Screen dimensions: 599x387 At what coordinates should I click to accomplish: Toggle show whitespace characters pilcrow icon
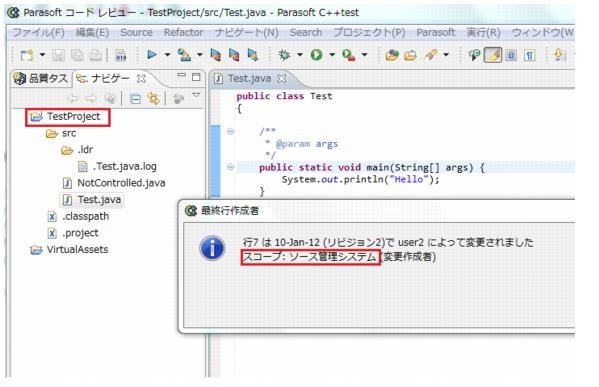point(529,56)
